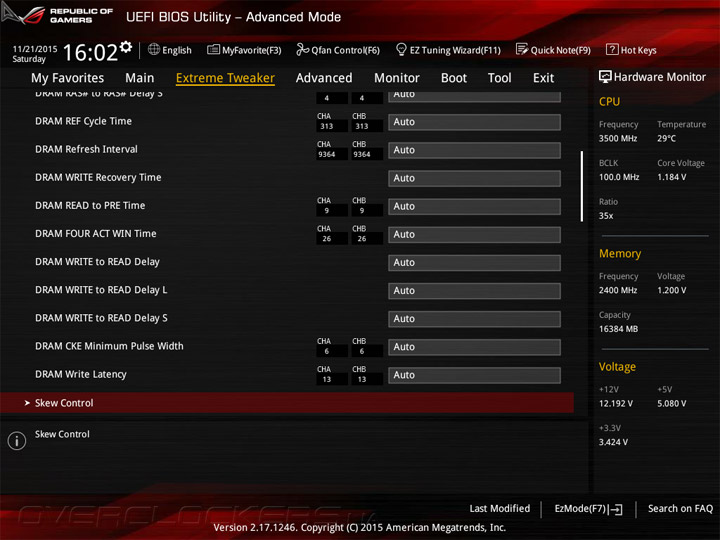Click memory frequency 2400 MHz value
This screenshot has height=540, width=720.
[x=618, y=290]
